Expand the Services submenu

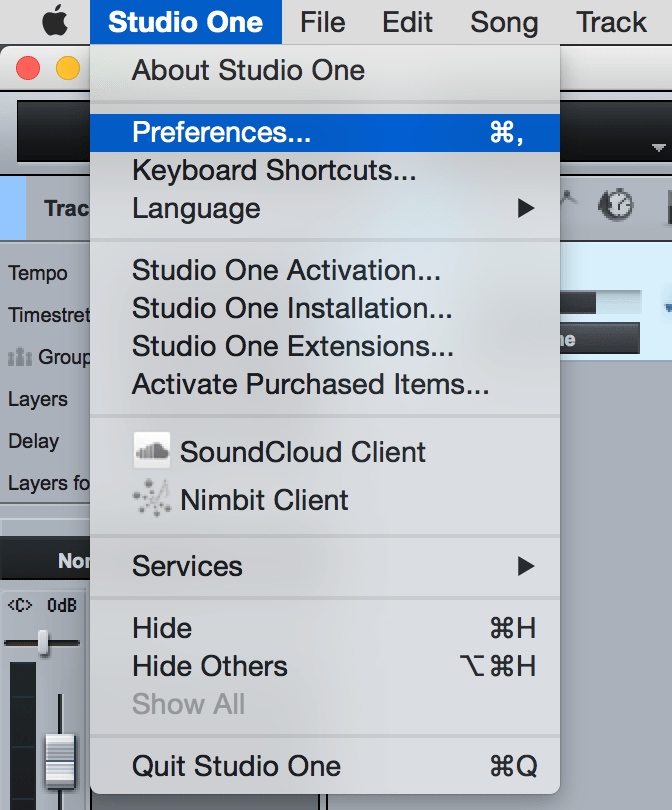[187, 566]
